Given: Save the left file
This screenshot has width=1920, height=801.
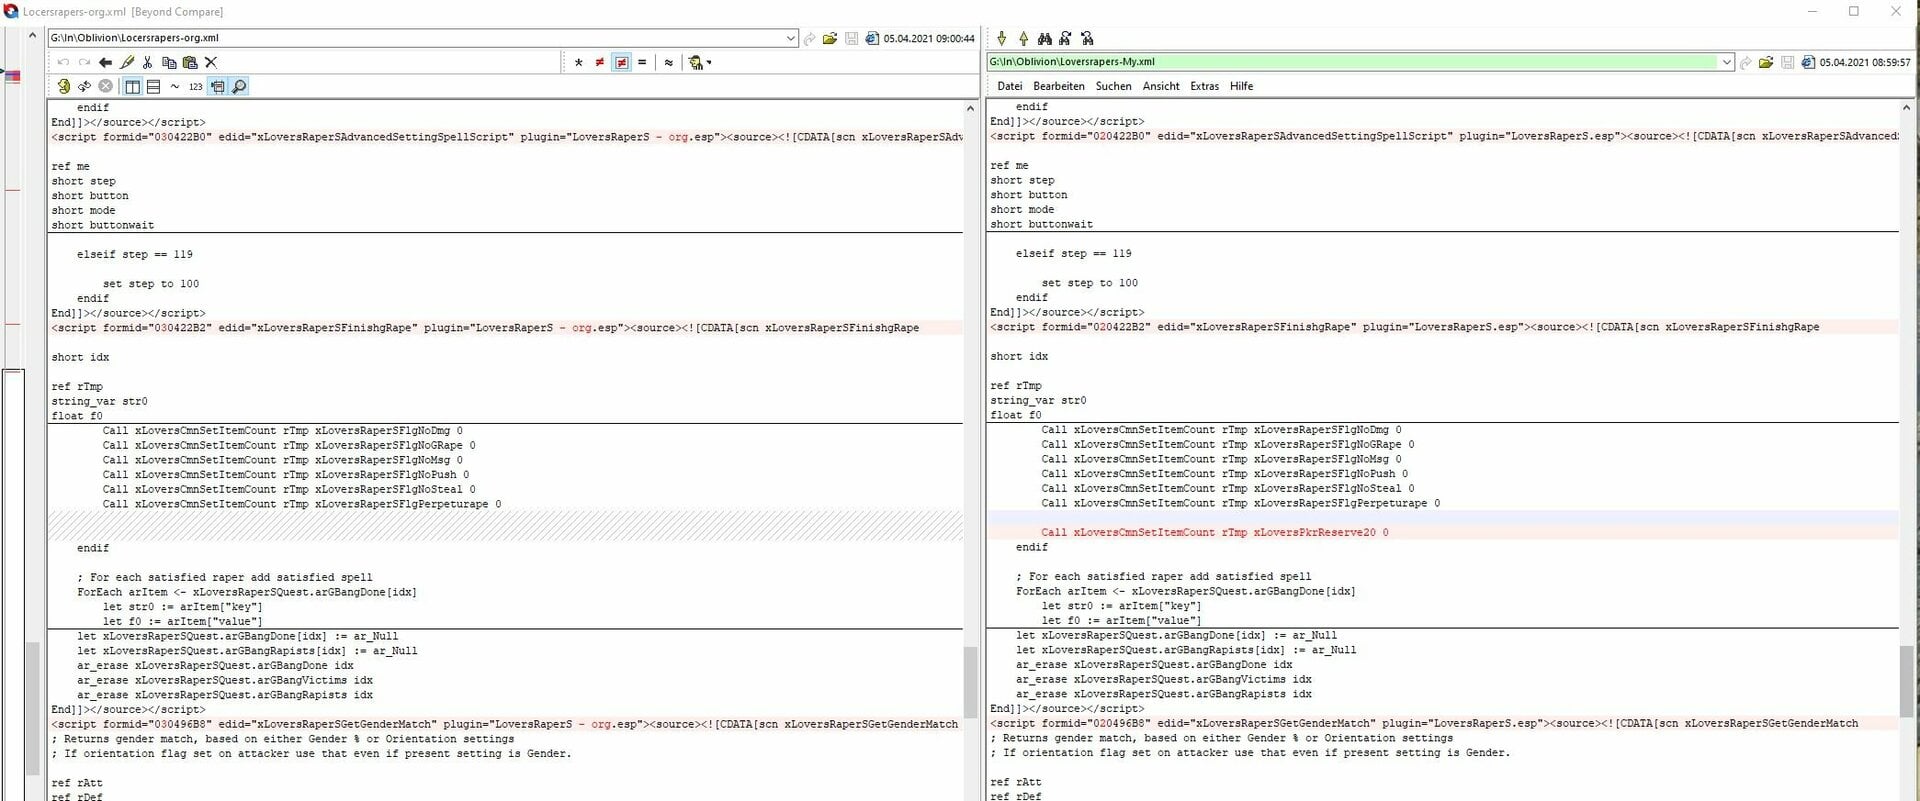Looking at the screenshot, I should pyautogui.click(x=851, y=38).
